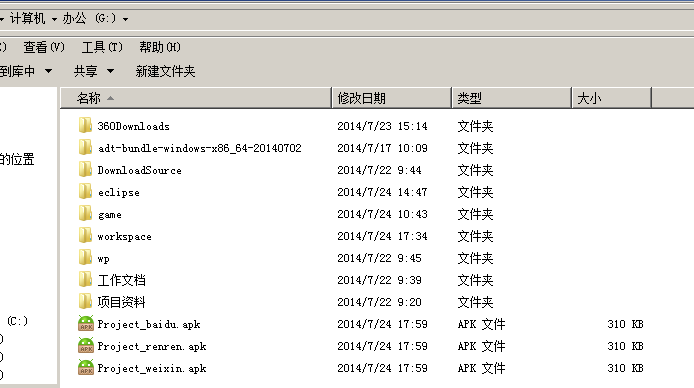The height and width of the screenshot is (388, 694).
Task: Select the 项目资料 folder icon
Action: tap(85, 302)
